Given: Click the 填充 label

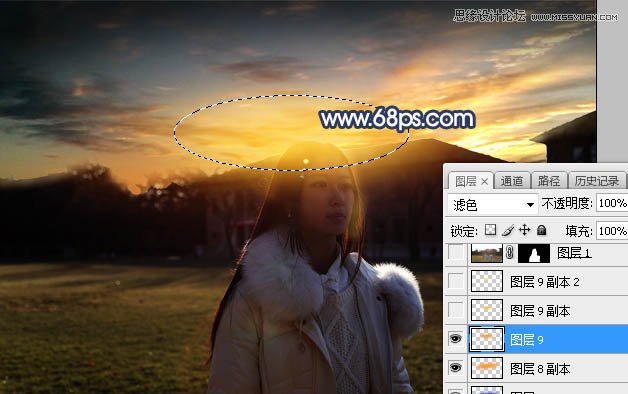Looking at the screenshot, I should pyautogui.click(x=579, y=231).
